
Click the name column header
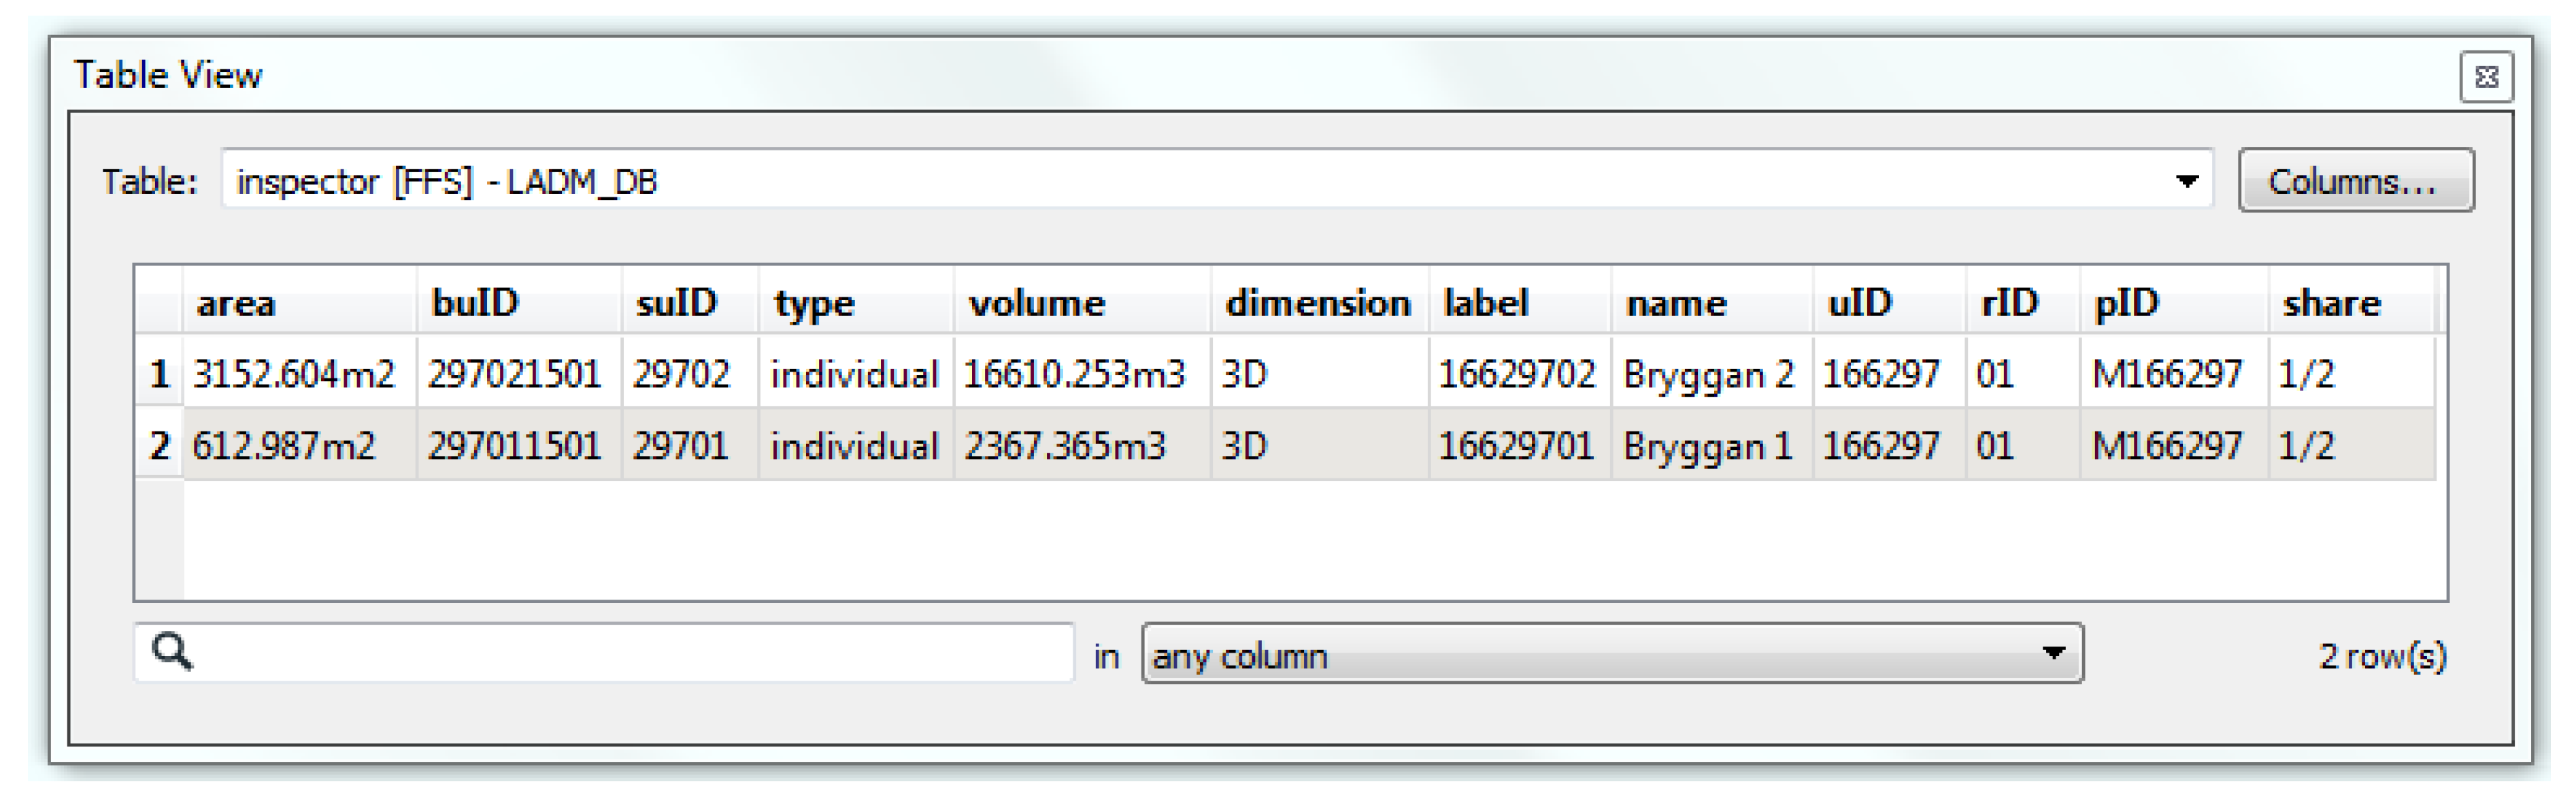click(1712, 302)
